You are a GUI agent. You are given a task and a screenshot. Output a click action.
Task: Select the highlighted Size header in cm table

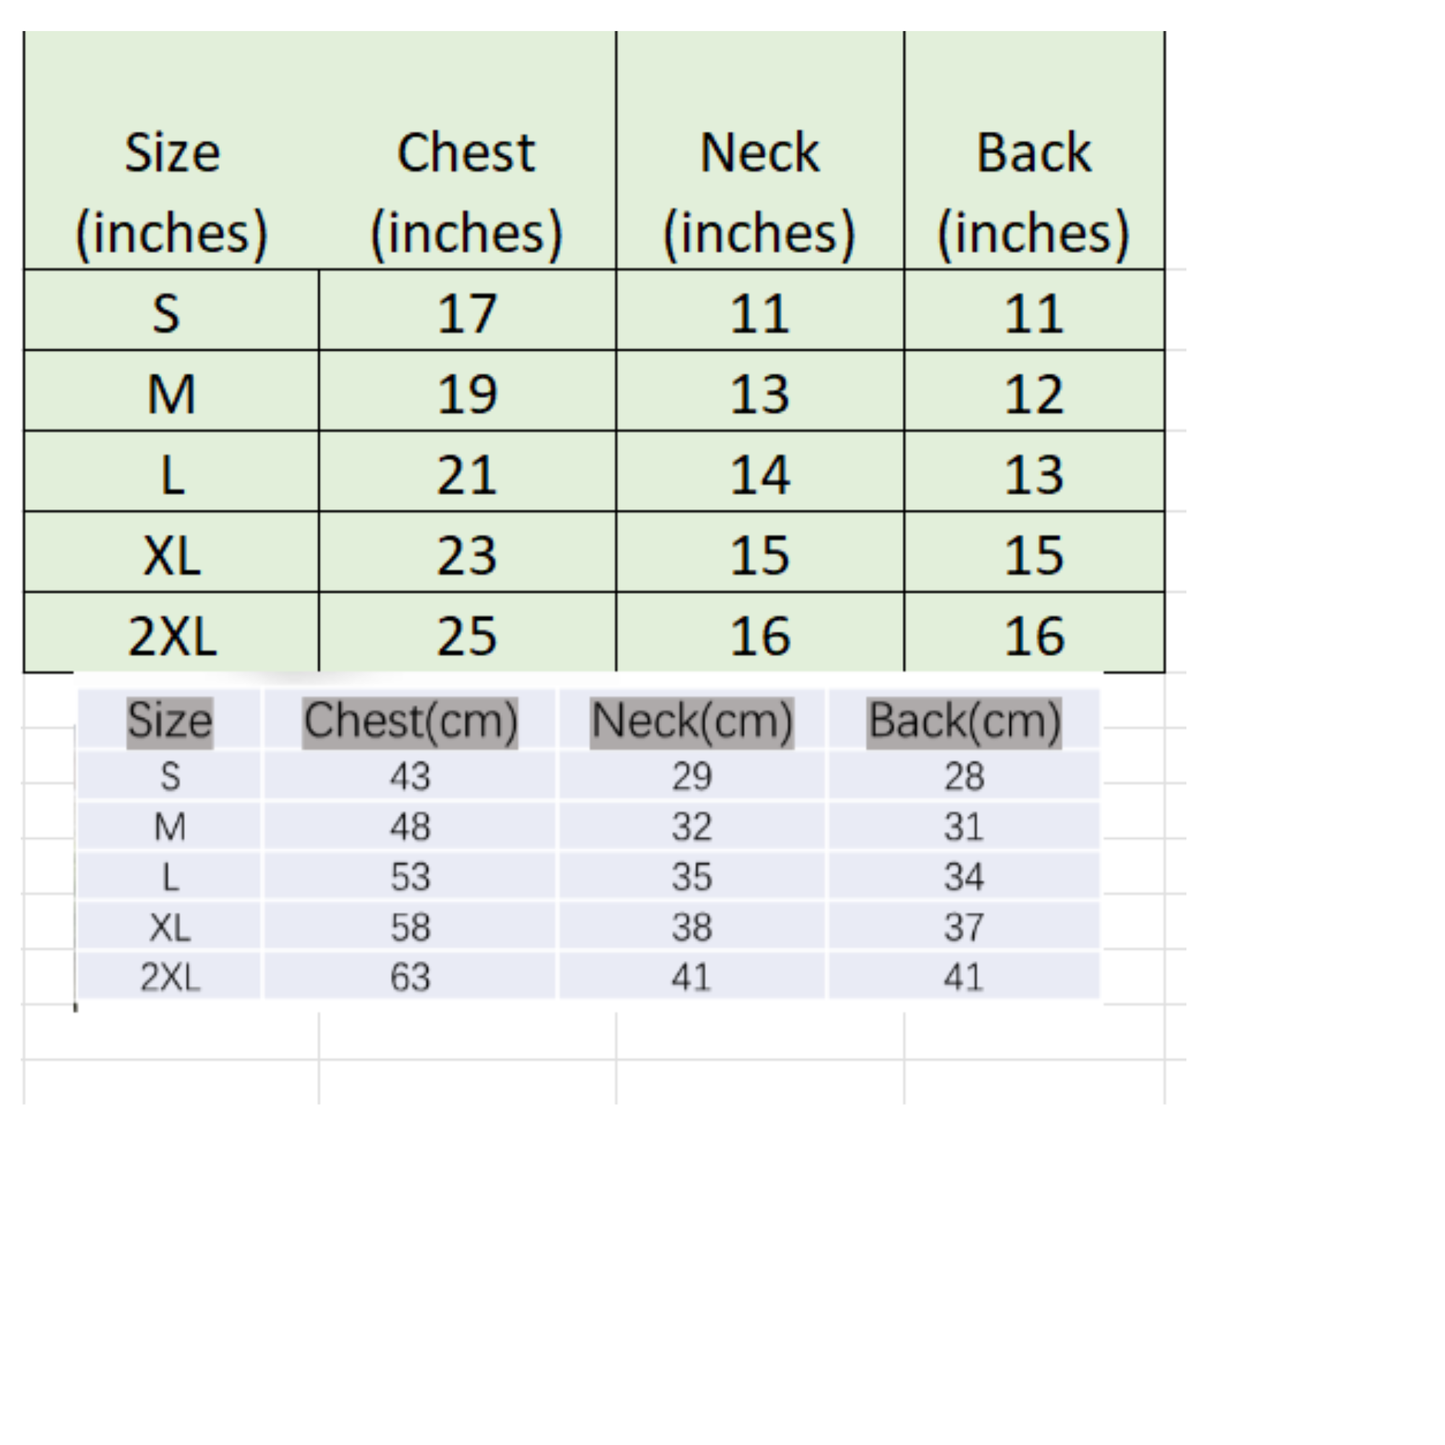click(x=169, y=721)
